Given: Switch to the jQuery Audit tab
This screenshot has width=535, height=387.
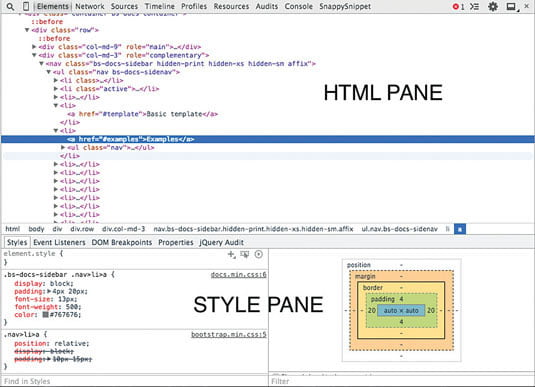Looking at the screenshot, I should [221, 242].
